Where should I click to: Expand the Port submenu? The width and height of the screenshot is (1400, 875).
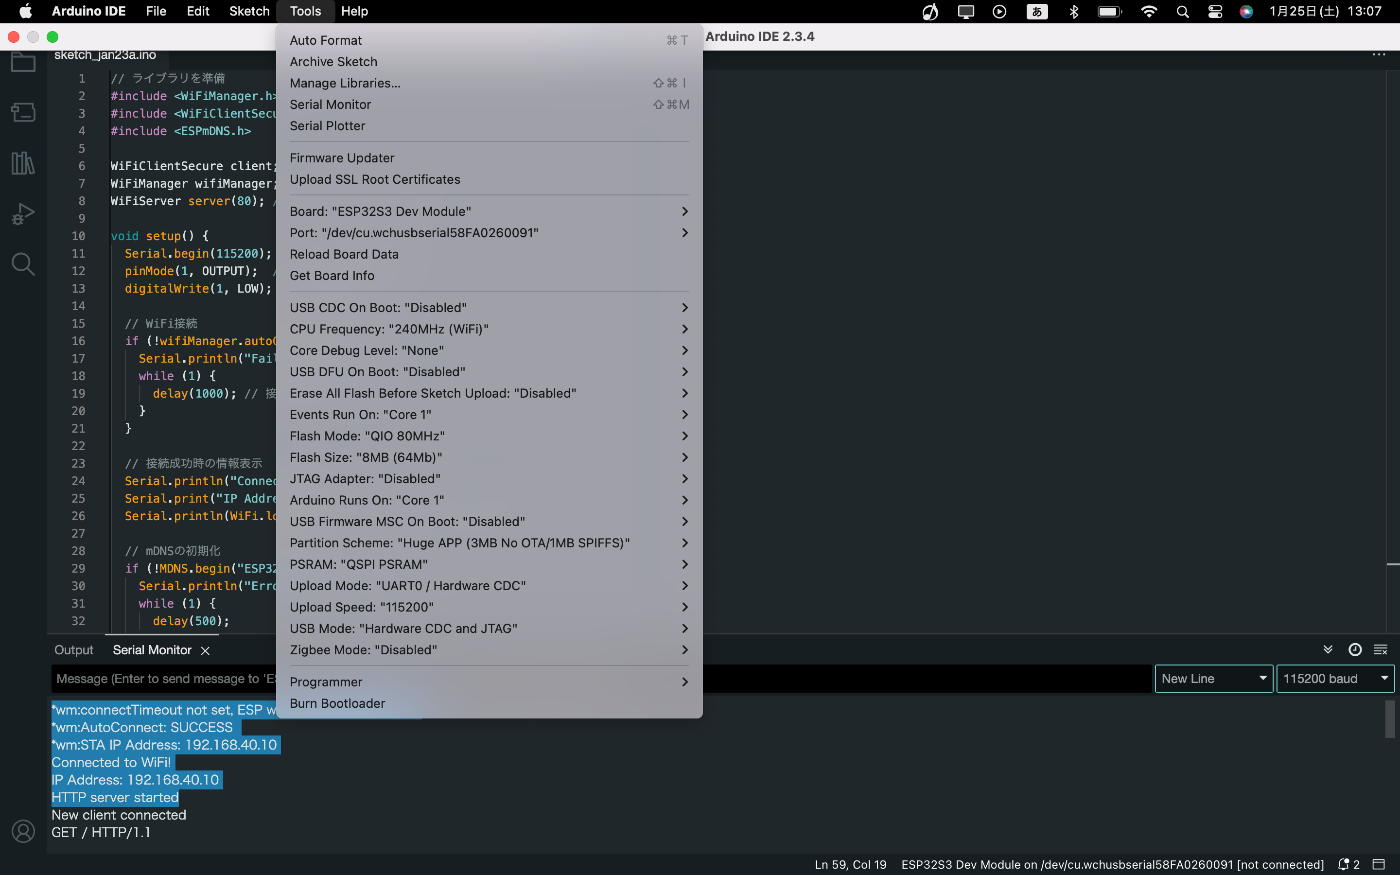tap(489, 233)
